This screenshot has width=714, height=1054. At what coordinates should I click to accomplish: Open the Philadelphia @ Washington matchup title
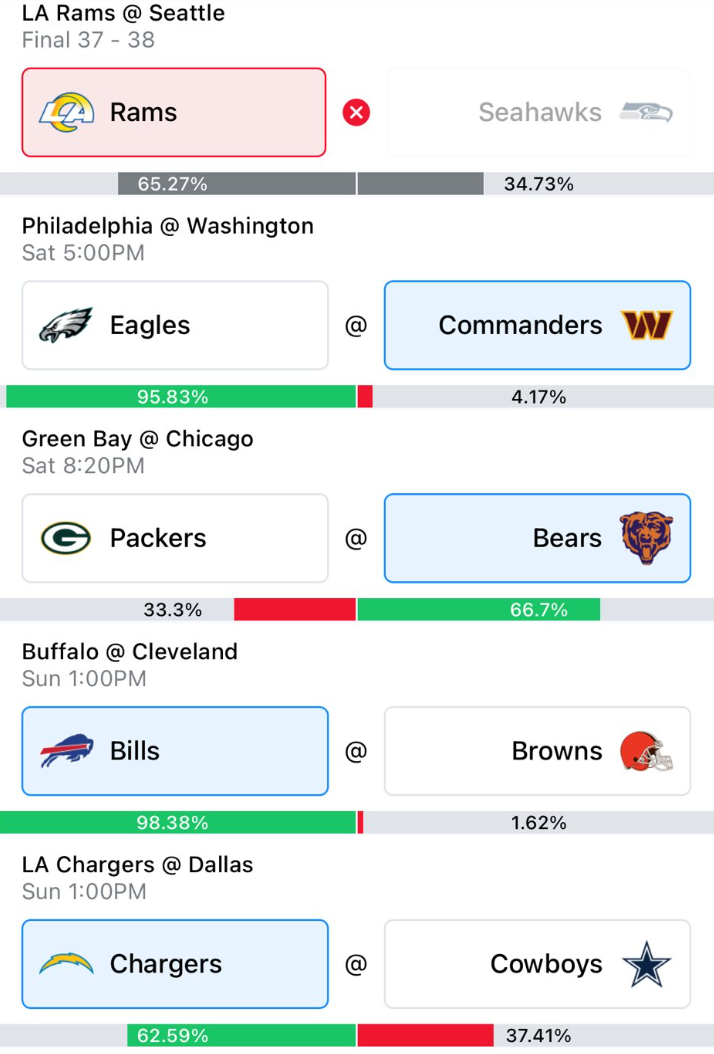[167, 226]
